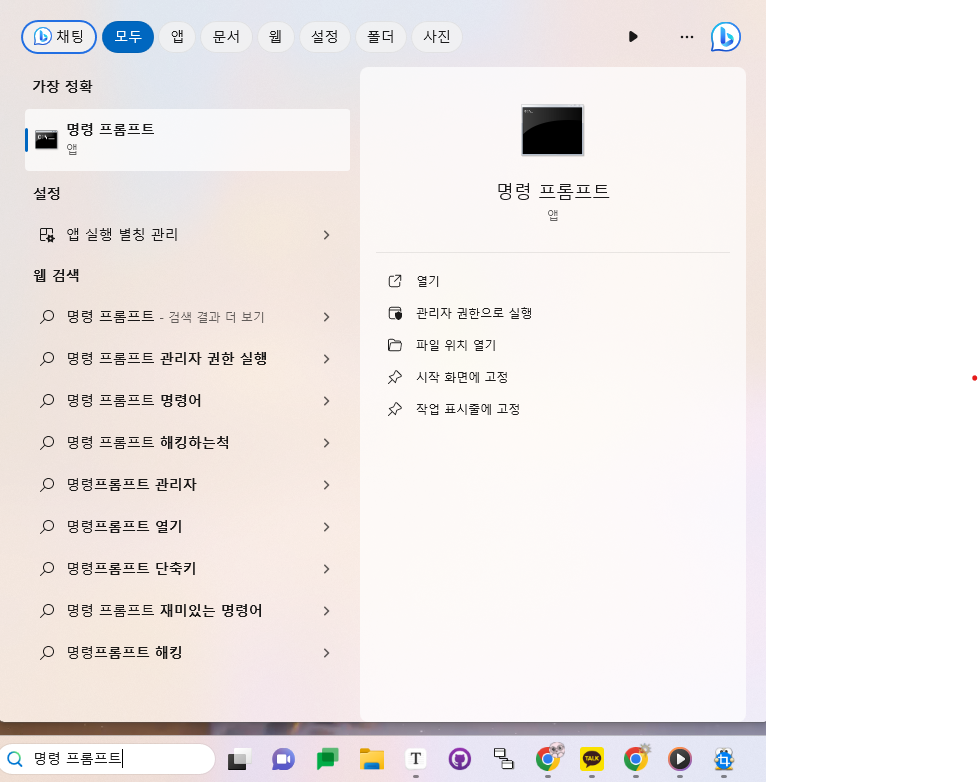This screenshot has width=978, height=782.
Task: Open Teams Chat from the taskbar
Action: [283, 759]
